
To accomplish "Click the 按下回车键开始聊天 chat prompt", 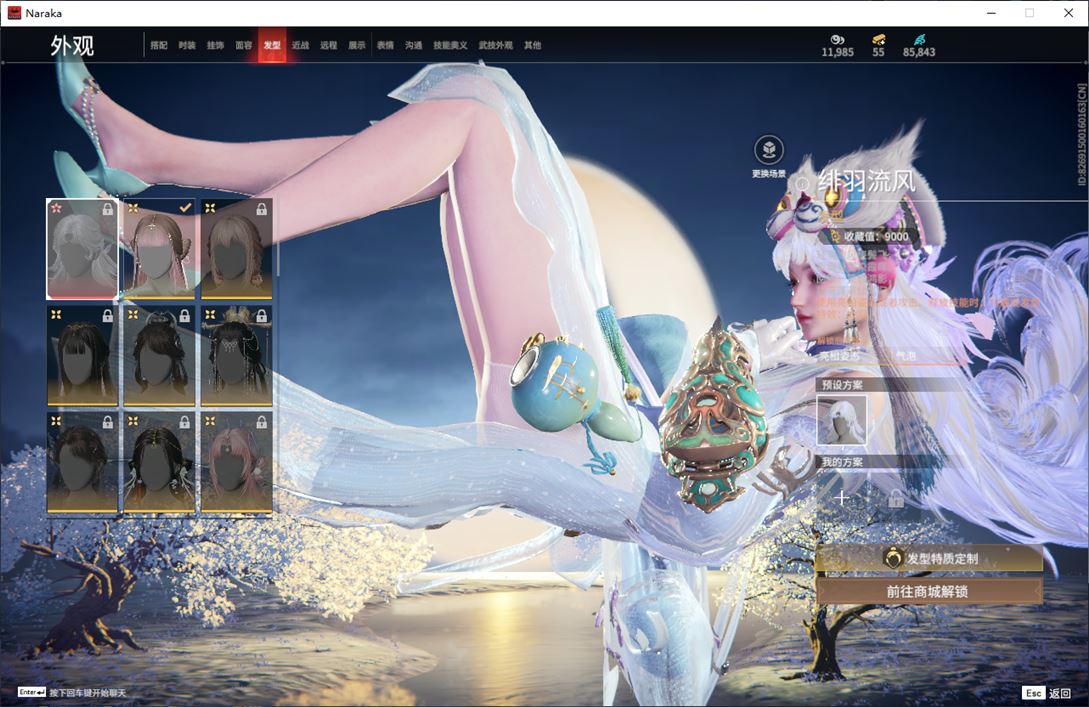I will click(x=88, y=692).
